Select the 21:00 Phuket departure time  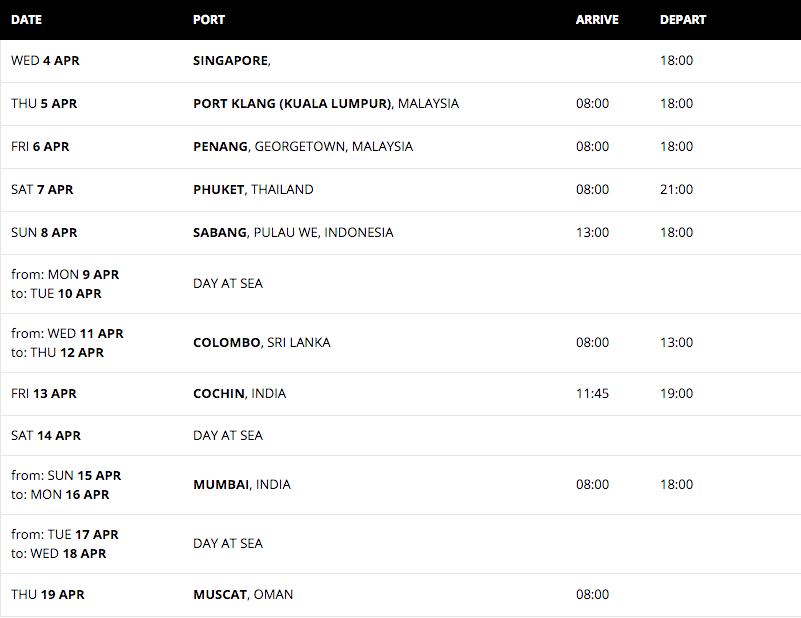[676, 189]
